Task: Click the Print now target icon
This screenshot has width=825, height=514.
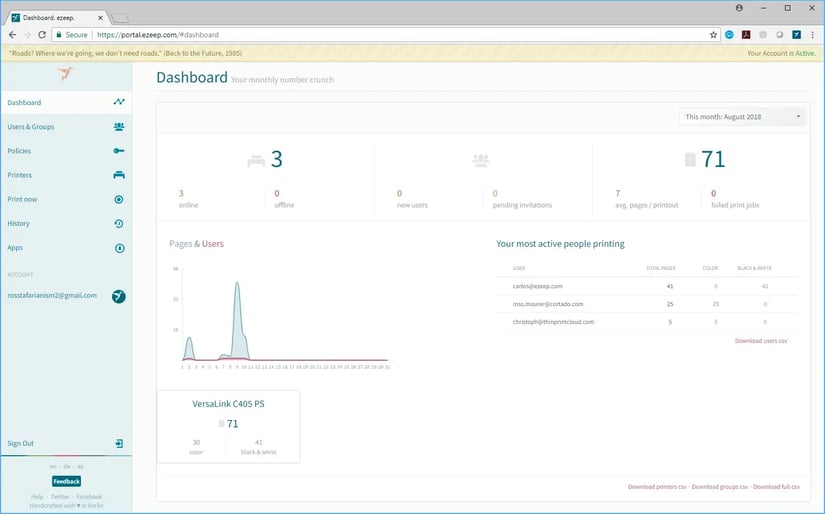Action: 119,199
